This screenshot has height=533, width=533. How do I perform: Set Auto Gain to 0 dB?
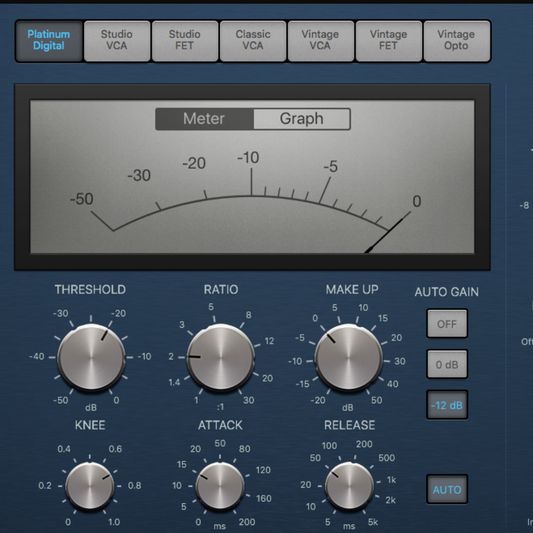[x=447, y=364]
